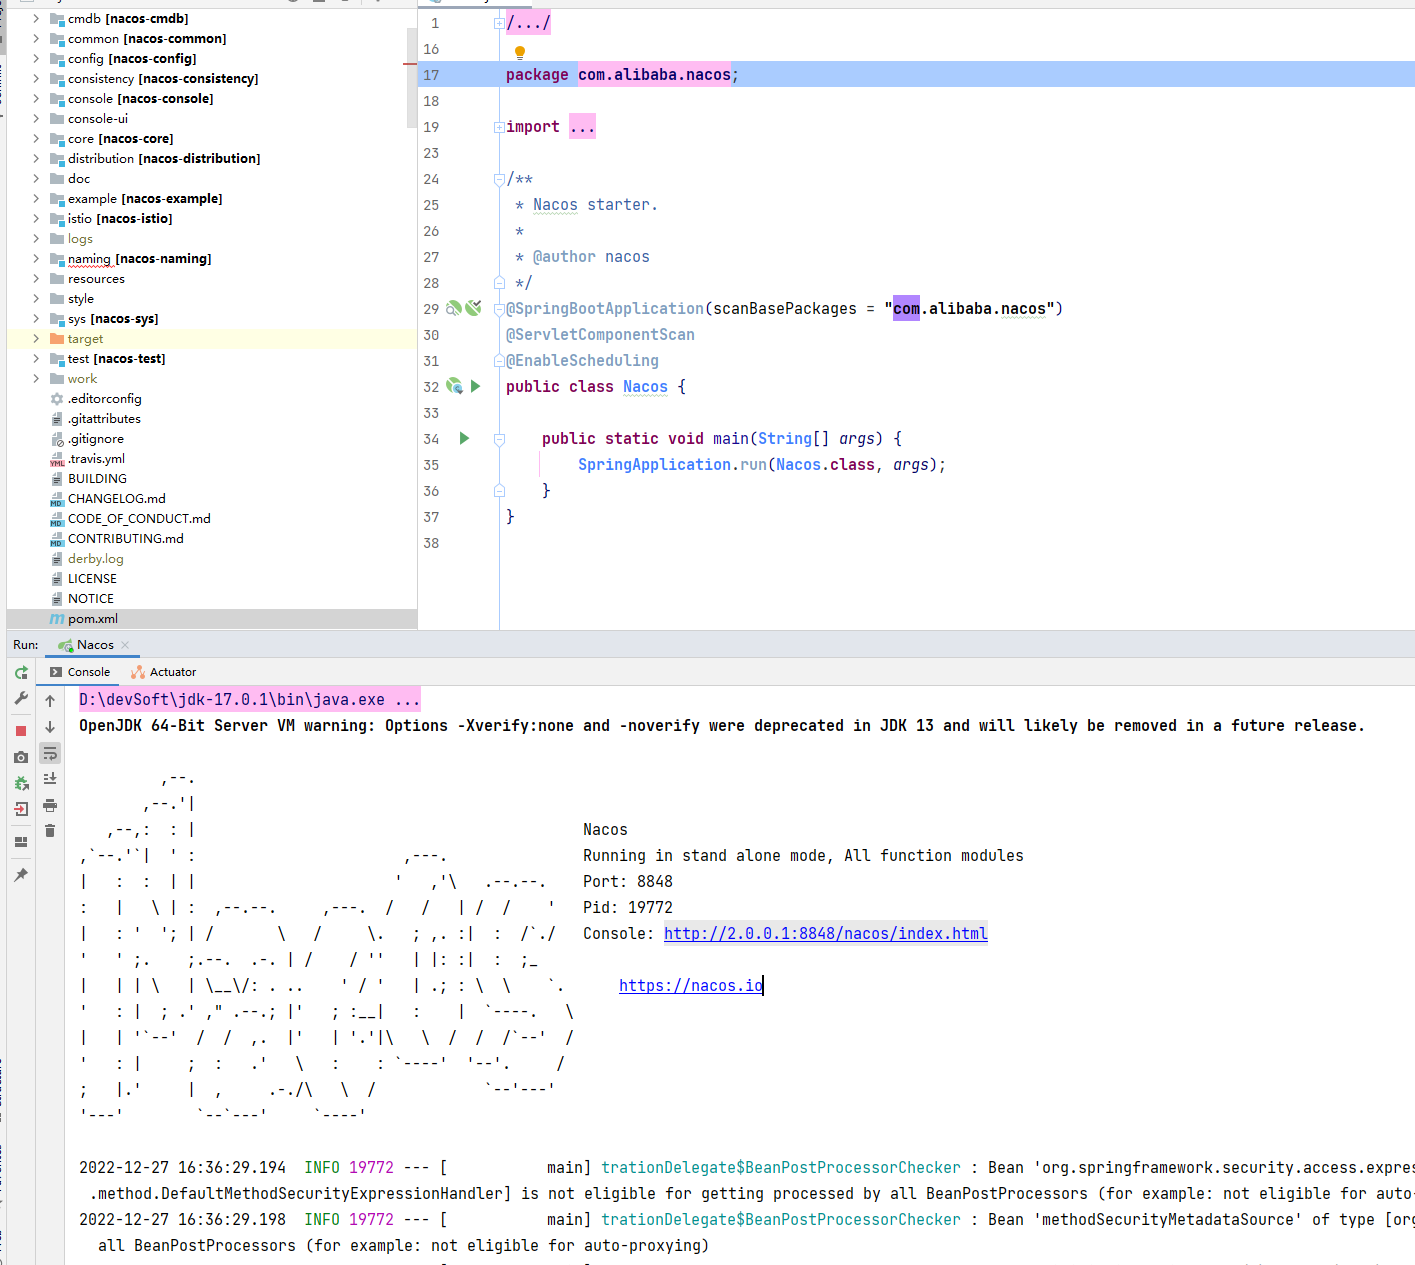Unfold the collapsed header comment on line 1
Screen dimensions: 1415x1265
(x=499, y=23)
